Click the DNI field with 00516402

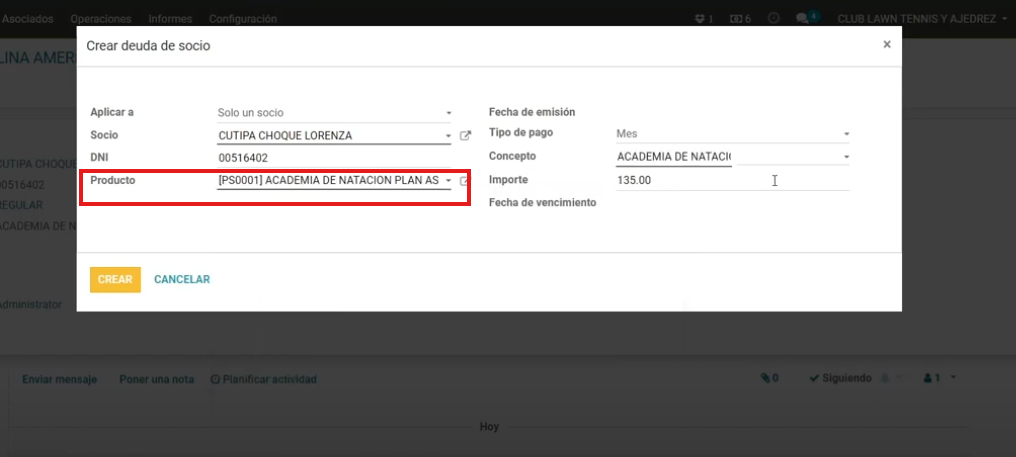[334, 158]
